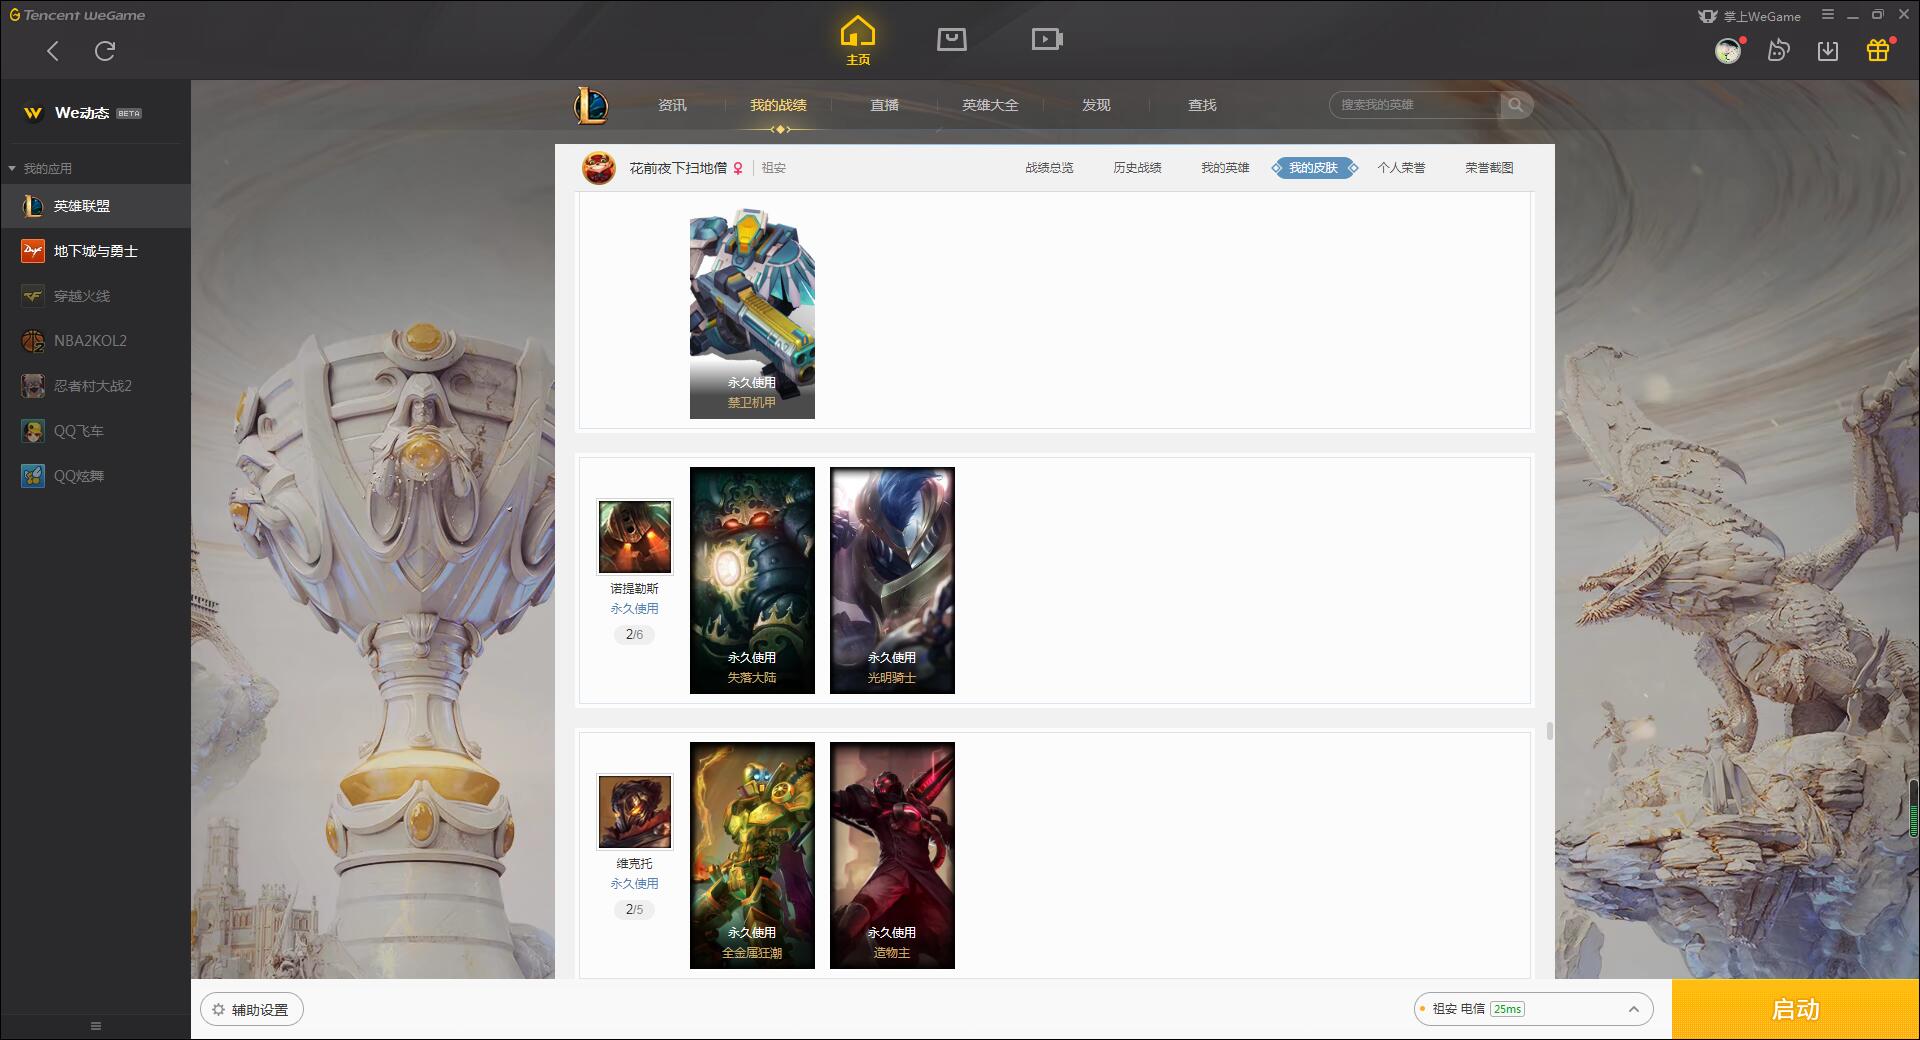This screenshot has width=1920, height=1040.
Task: Open the 失落大陆 skin card
Action: coord(752,580)
